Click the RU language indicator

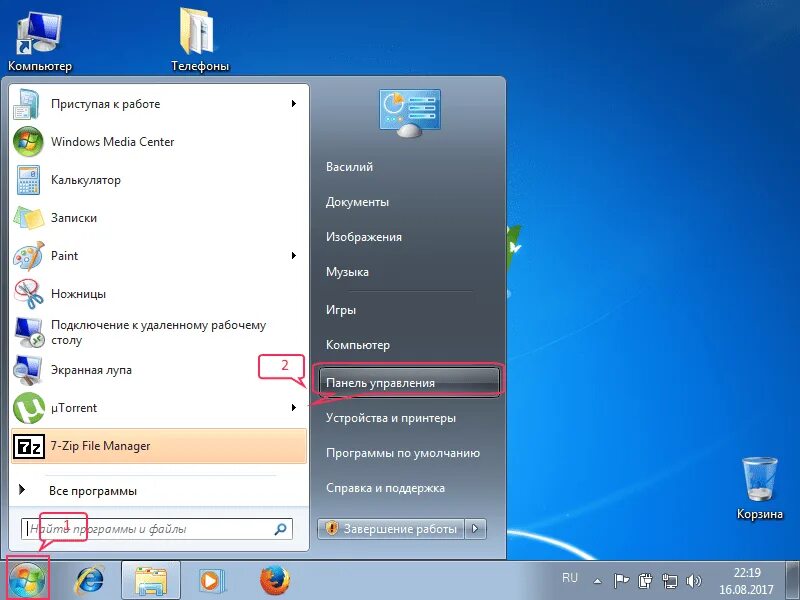pos(570,578)
